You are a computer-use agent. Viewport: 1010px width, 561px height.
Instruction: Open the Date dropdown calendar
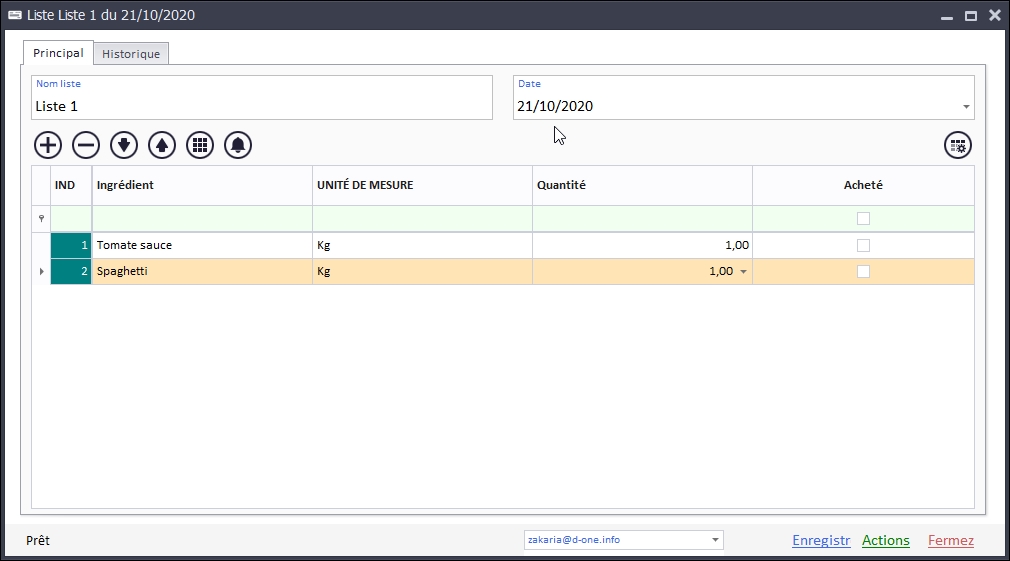pos(965,107)
